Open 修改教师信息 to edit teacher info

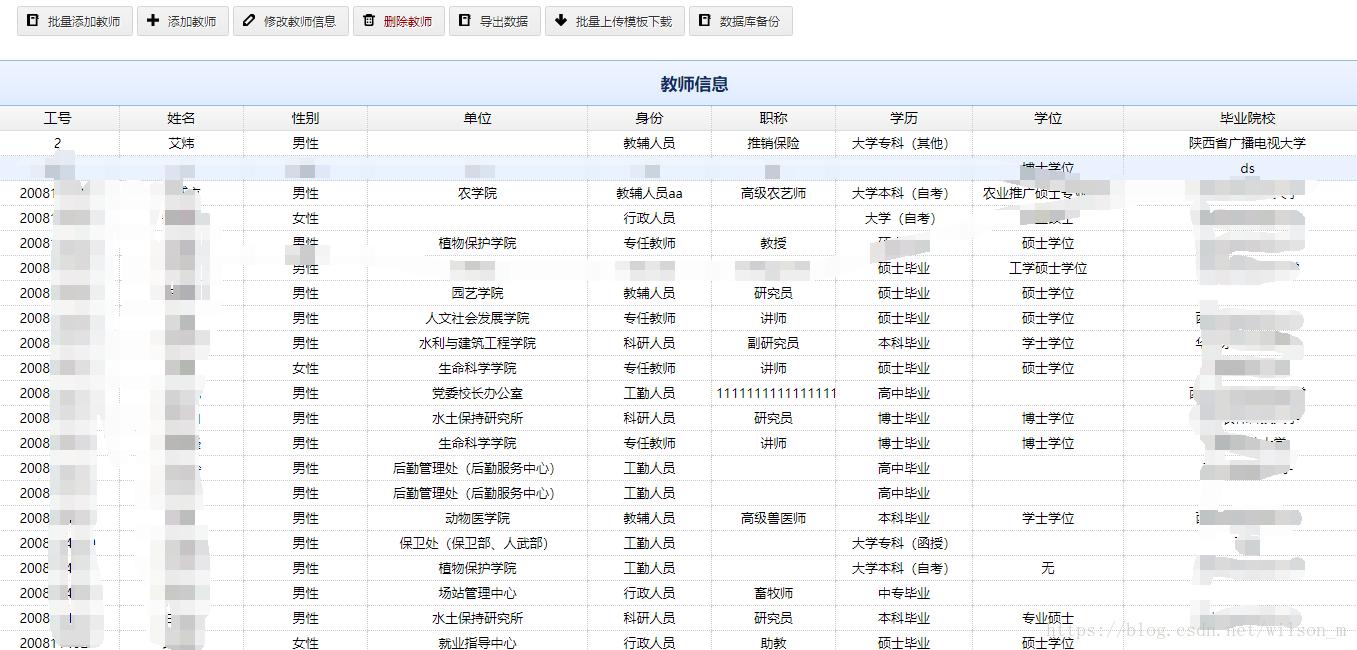click(x=290, y=21)
